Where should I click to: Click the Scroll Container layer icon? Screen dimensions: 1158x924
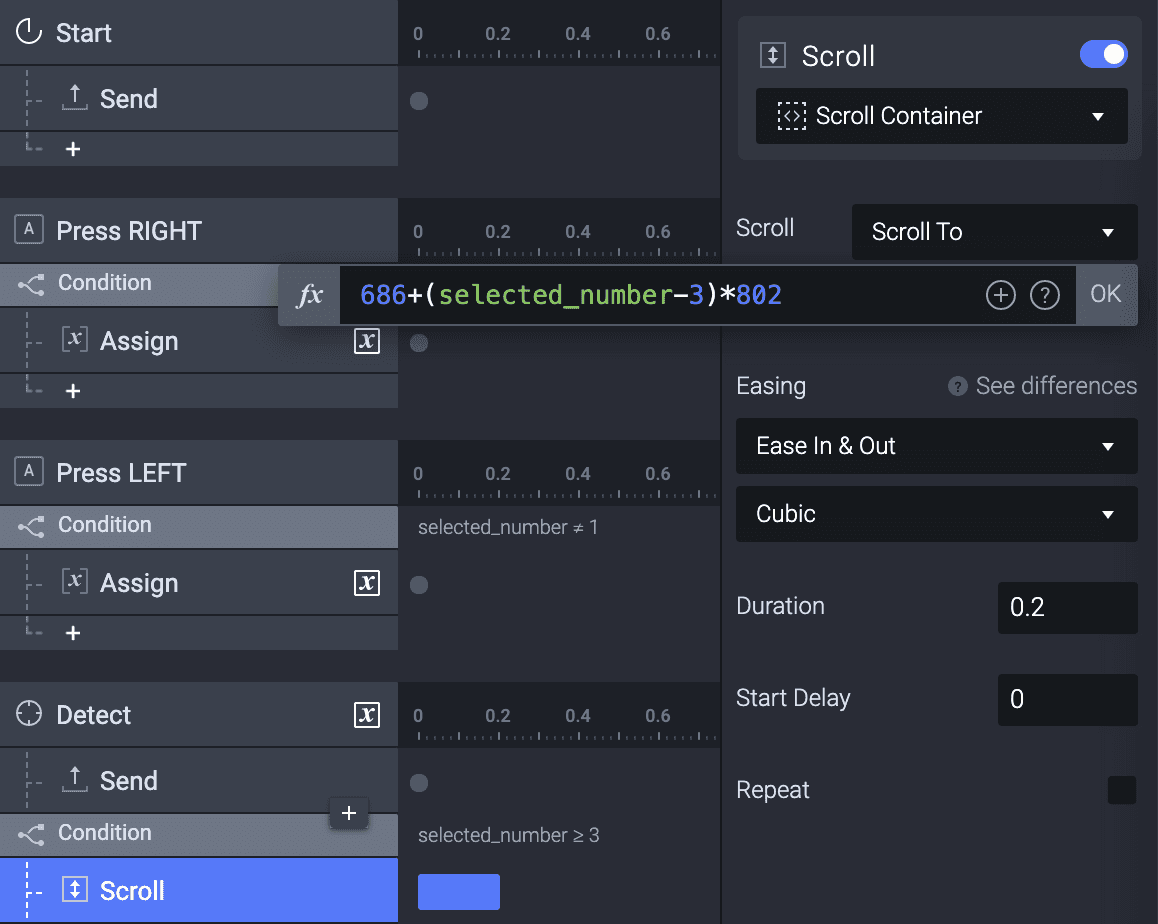[792, 116]
